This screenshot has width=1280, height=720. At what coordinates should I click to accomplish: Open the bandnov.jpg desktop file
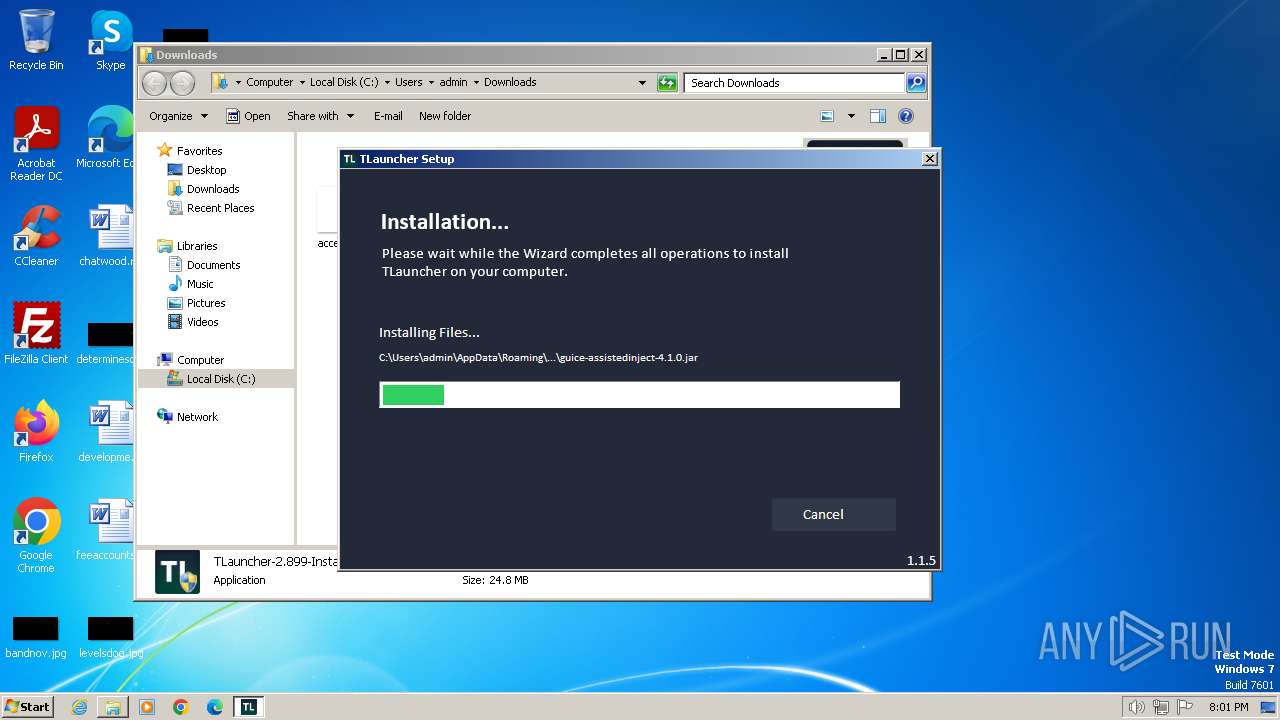[x=36, y=638]
